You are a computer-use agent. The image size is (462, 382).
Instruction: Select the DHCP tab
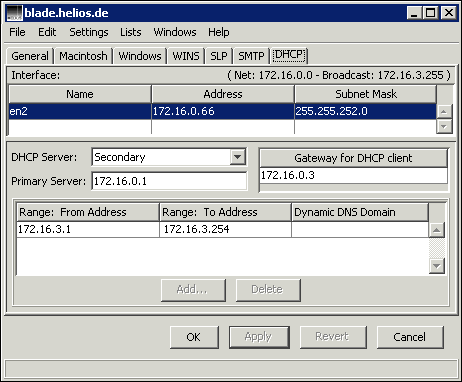[x=289, y=55]
